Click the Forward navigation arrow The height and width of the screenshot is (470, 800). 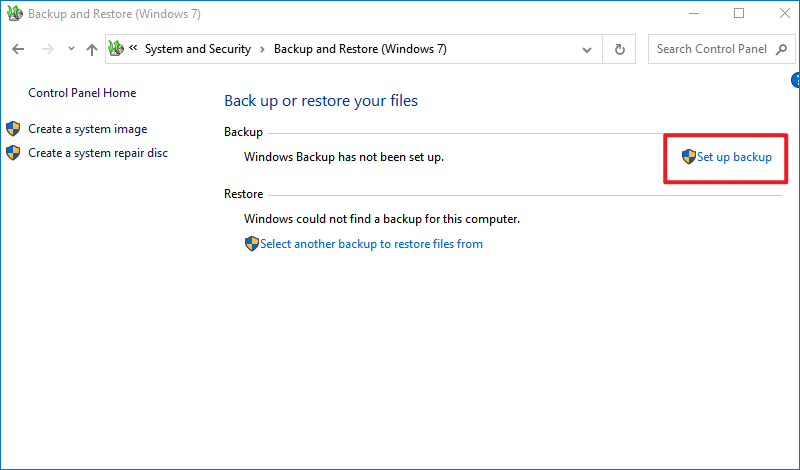point(47,49)
